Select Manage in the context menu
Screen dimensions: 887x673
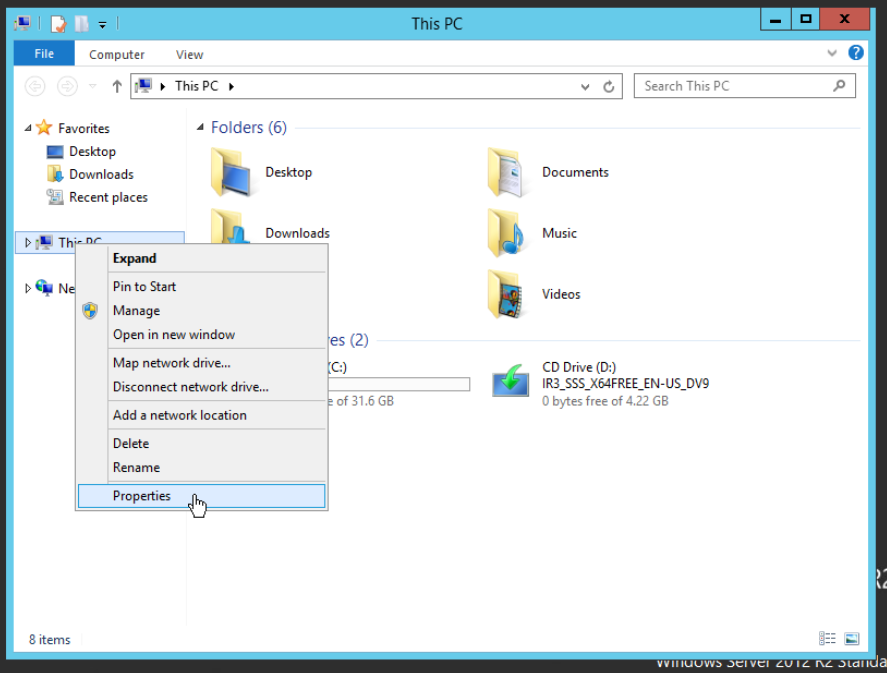[x=136, y=311]
